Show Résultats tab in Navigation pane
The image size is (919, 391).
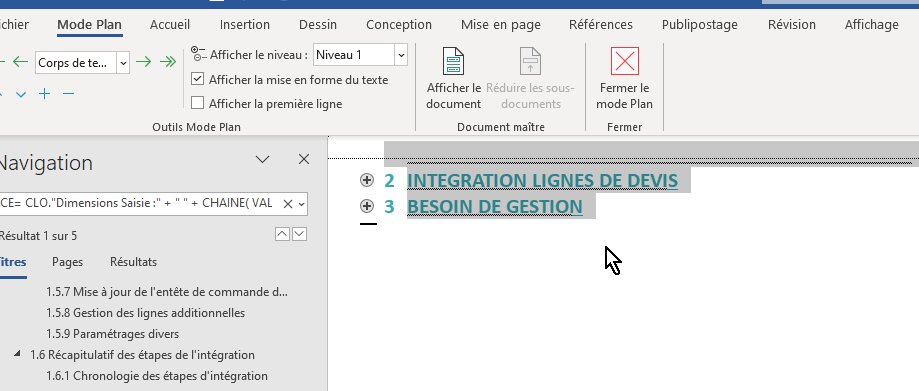click(134, 262)
